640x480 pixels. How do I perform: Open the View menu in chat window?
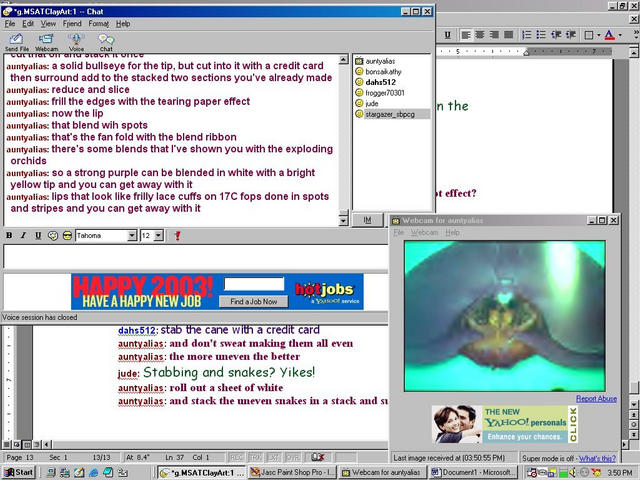48,24
